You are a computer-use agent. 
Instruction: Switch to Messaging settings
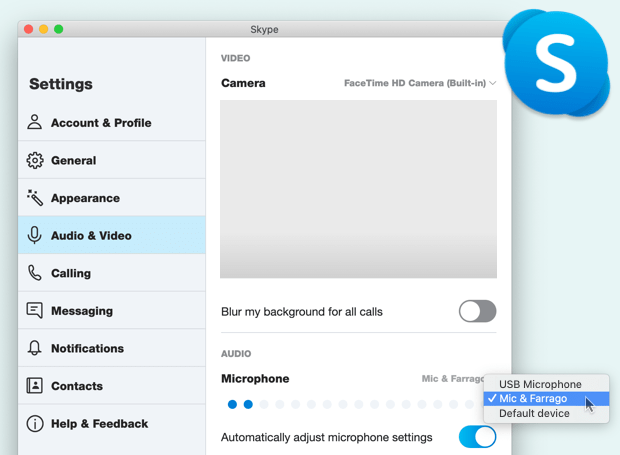pos(112,310)
